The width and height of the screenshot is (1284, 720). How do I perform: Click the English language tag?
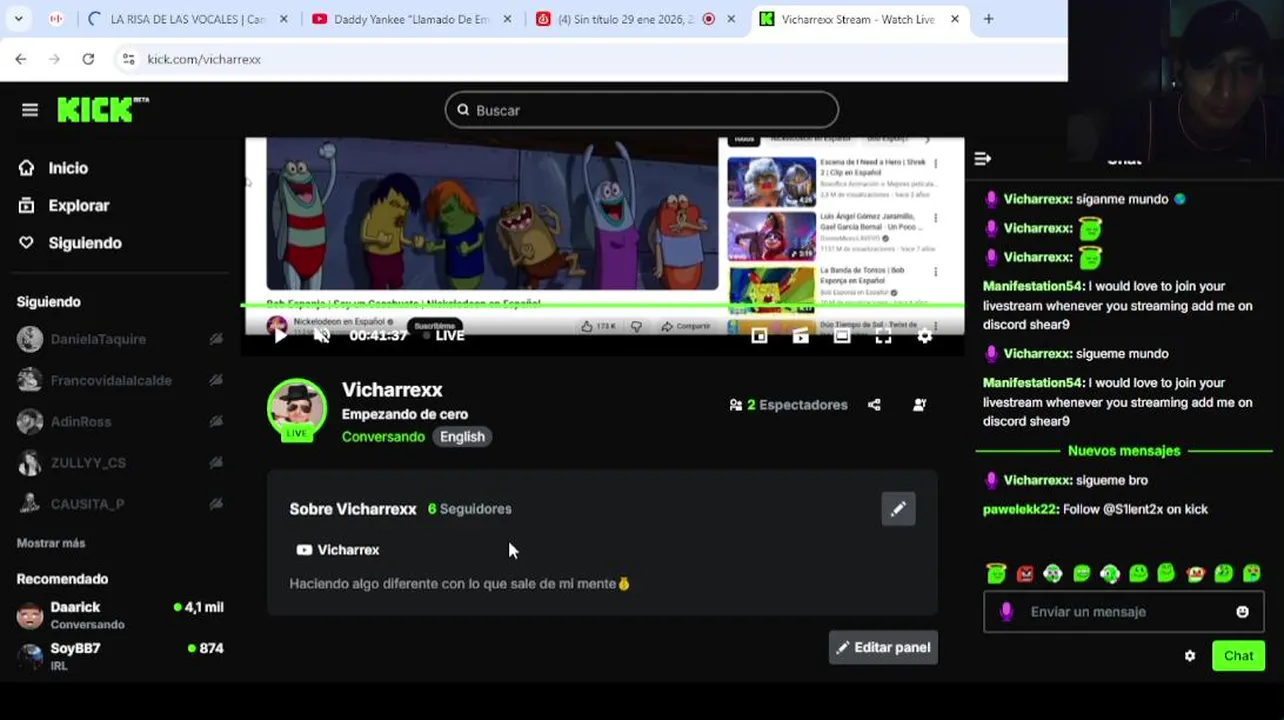point(462,436)
